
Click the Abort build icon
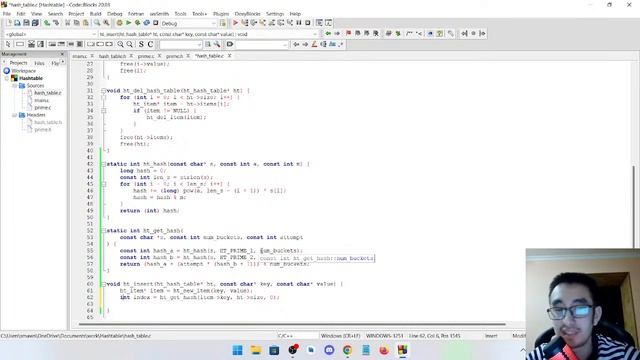156,23
